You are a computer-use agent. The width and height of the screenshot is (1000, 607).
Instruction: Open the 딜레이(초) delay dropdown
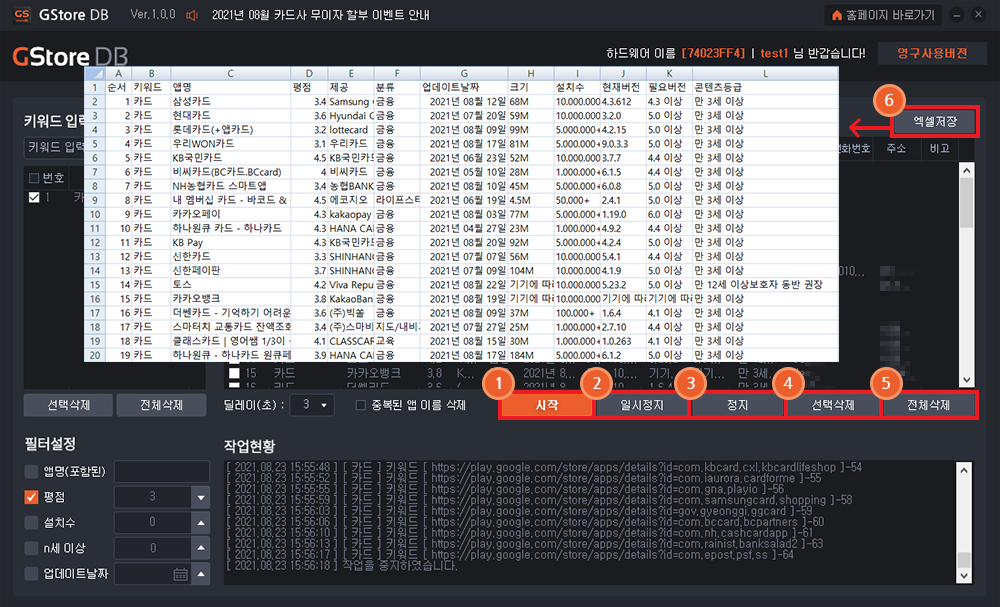(312, 405)
